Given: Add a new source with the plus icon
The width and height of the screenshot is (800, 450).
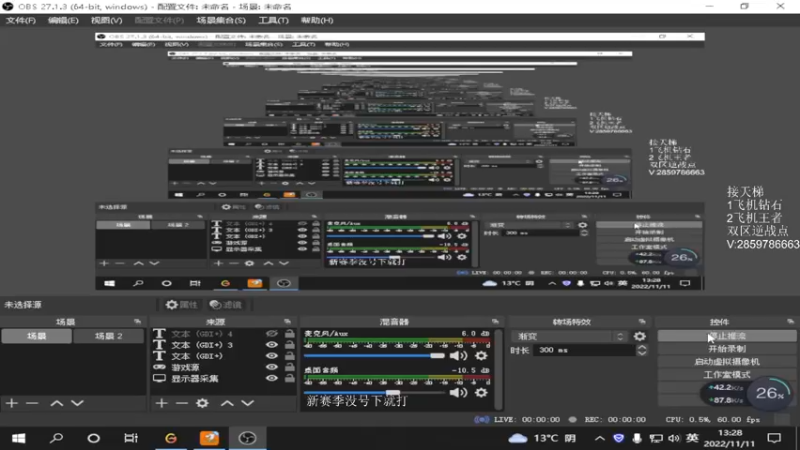Looking at the screenshot, I should point(161,403).
